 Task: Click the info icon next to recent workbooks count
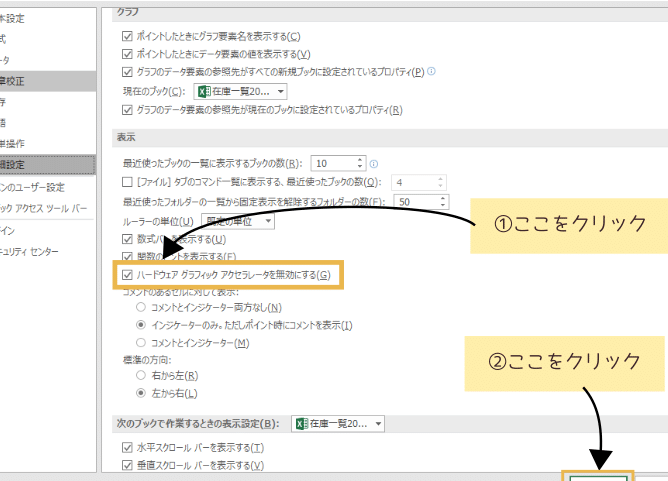coord(373,163)
